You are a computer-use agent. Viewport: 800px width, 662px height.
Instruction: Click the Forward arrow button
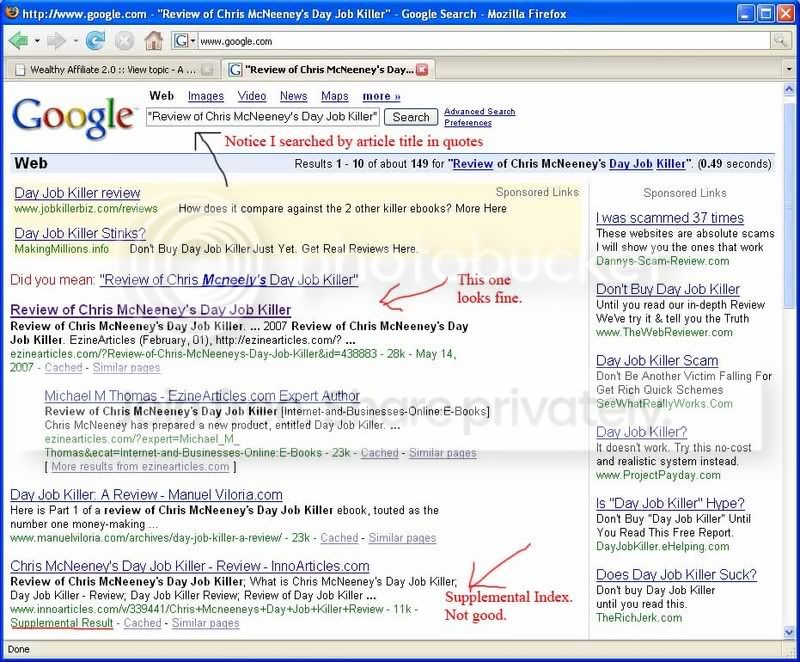point(56,40)
